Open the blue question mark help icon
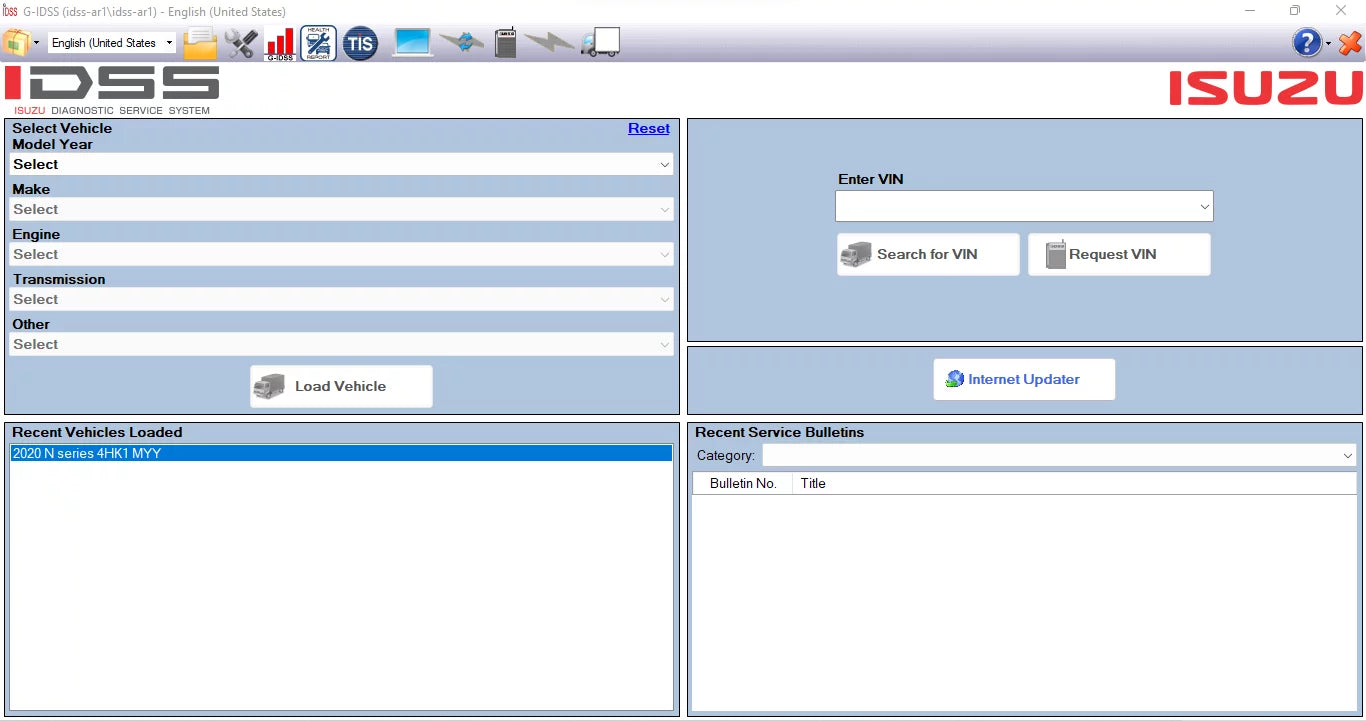 click(1307, 43)
